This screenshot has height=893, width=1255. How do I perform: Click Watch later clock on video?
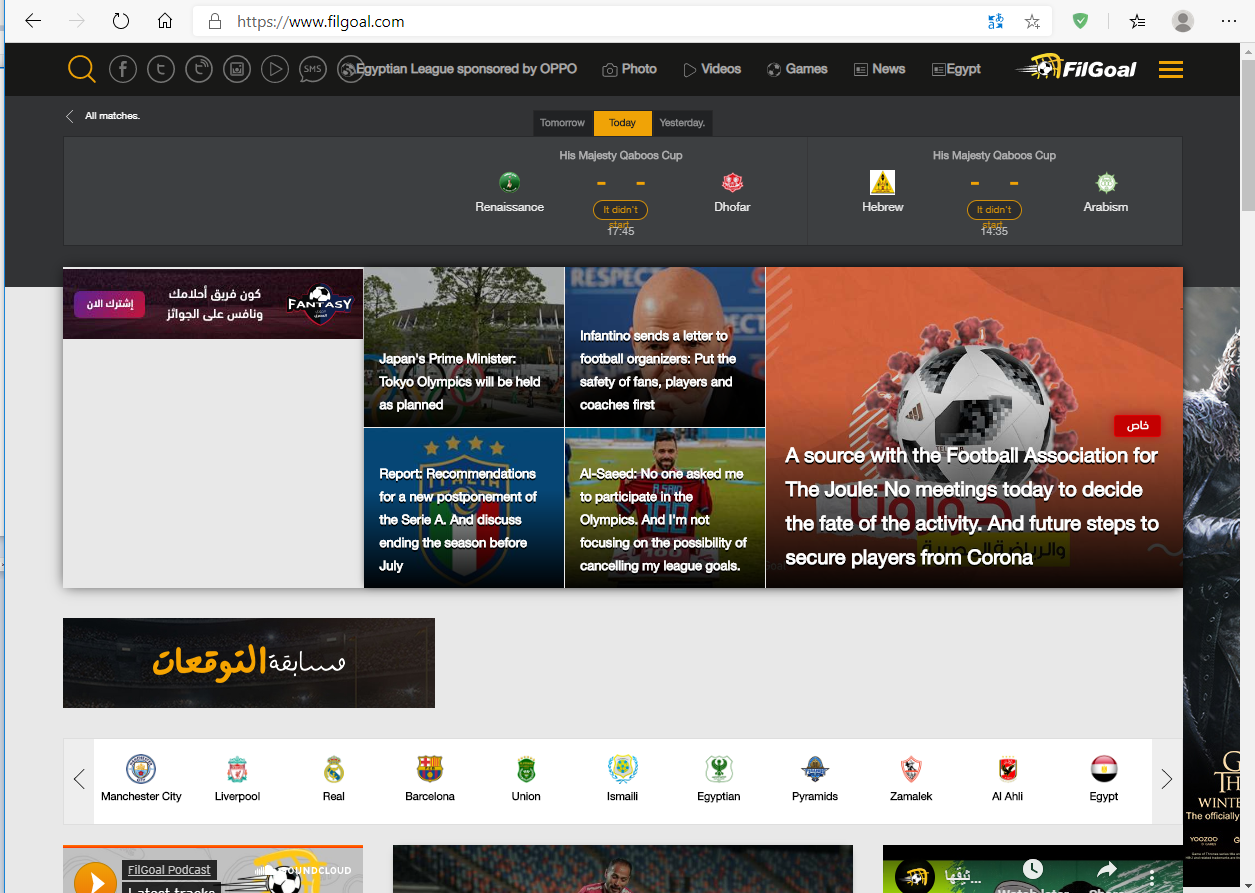tap(1033, 870)
